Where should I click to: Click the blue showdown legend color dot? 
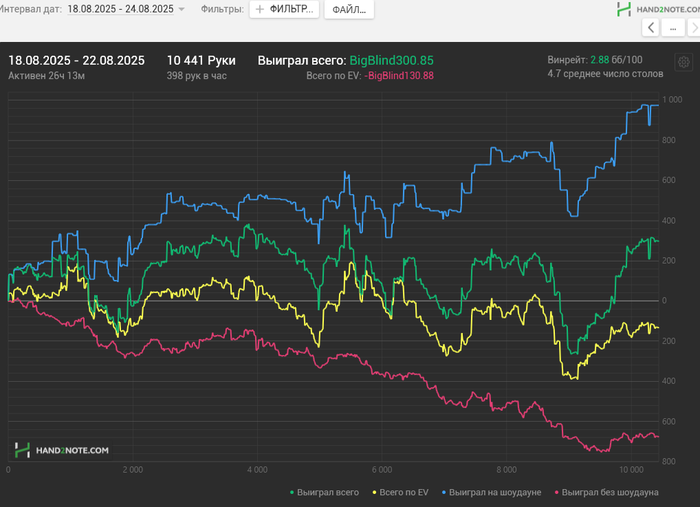[442, 492]
